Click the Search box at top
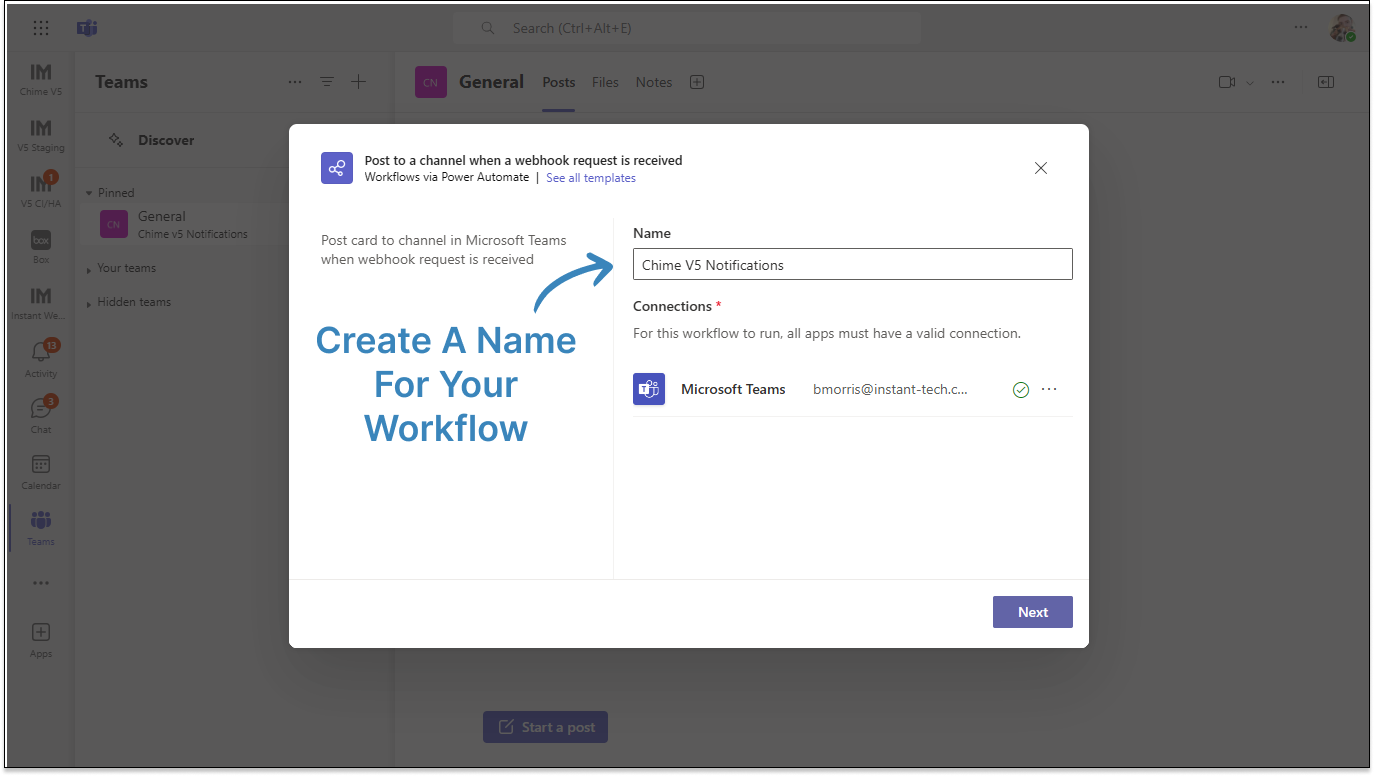 [x=687, y=28]
